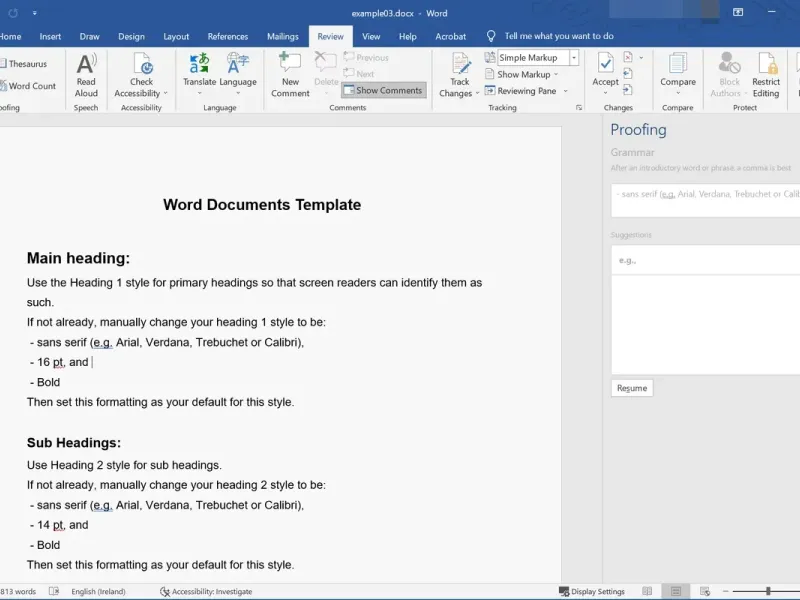Open Restrict Editing

coord(766,76)
